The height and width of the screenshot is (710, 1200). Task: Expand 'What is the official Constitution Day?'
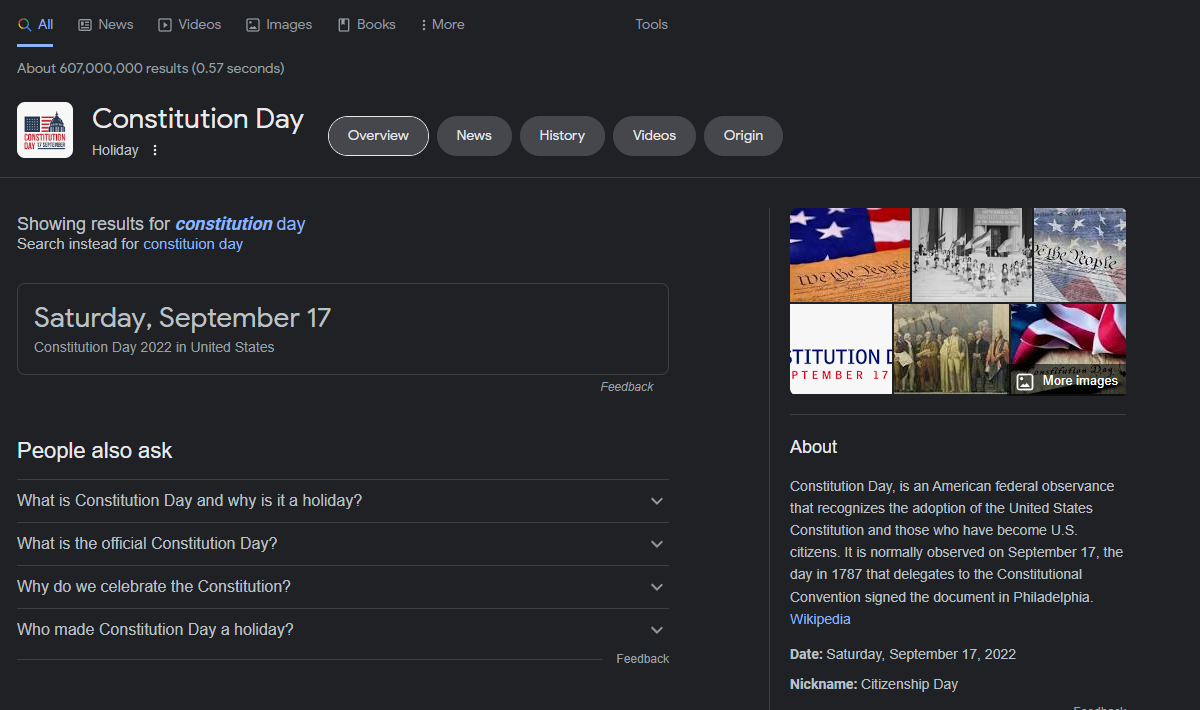pos(343,544)
